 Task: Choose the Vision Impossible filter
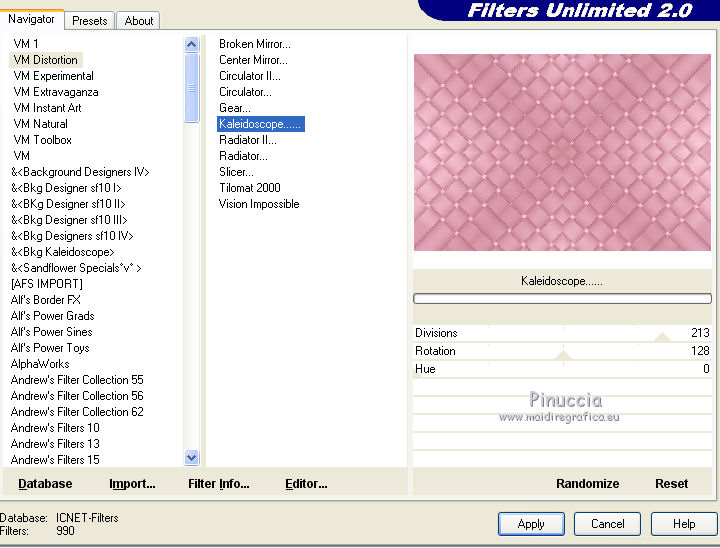tap(259, 204)
